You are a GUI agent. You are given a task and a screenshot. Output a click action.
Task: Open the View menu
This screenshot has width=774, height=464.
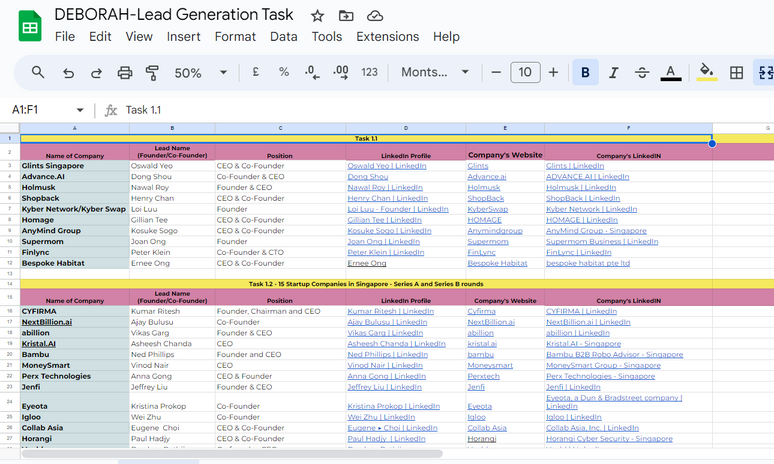[x=139, y=37]
